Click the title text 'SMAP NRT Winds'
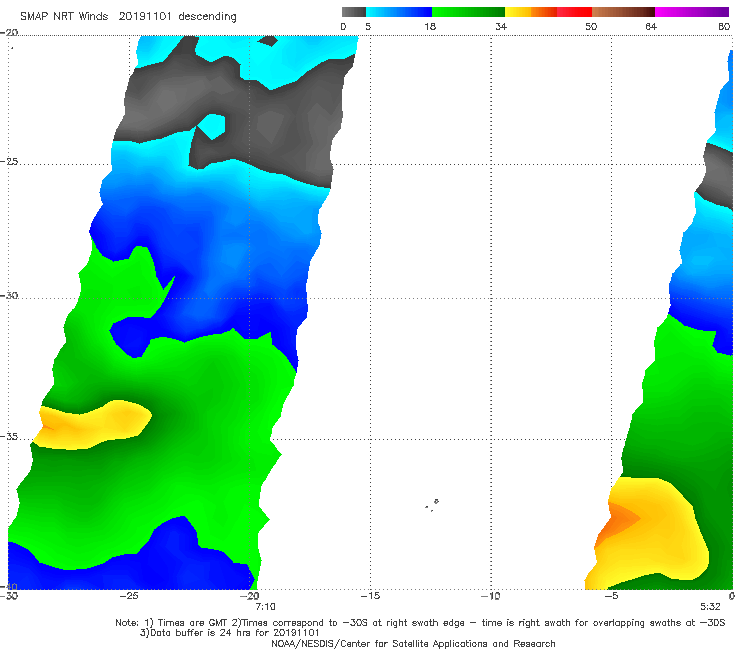Screen dimensions: 740x650 point(64,17)
